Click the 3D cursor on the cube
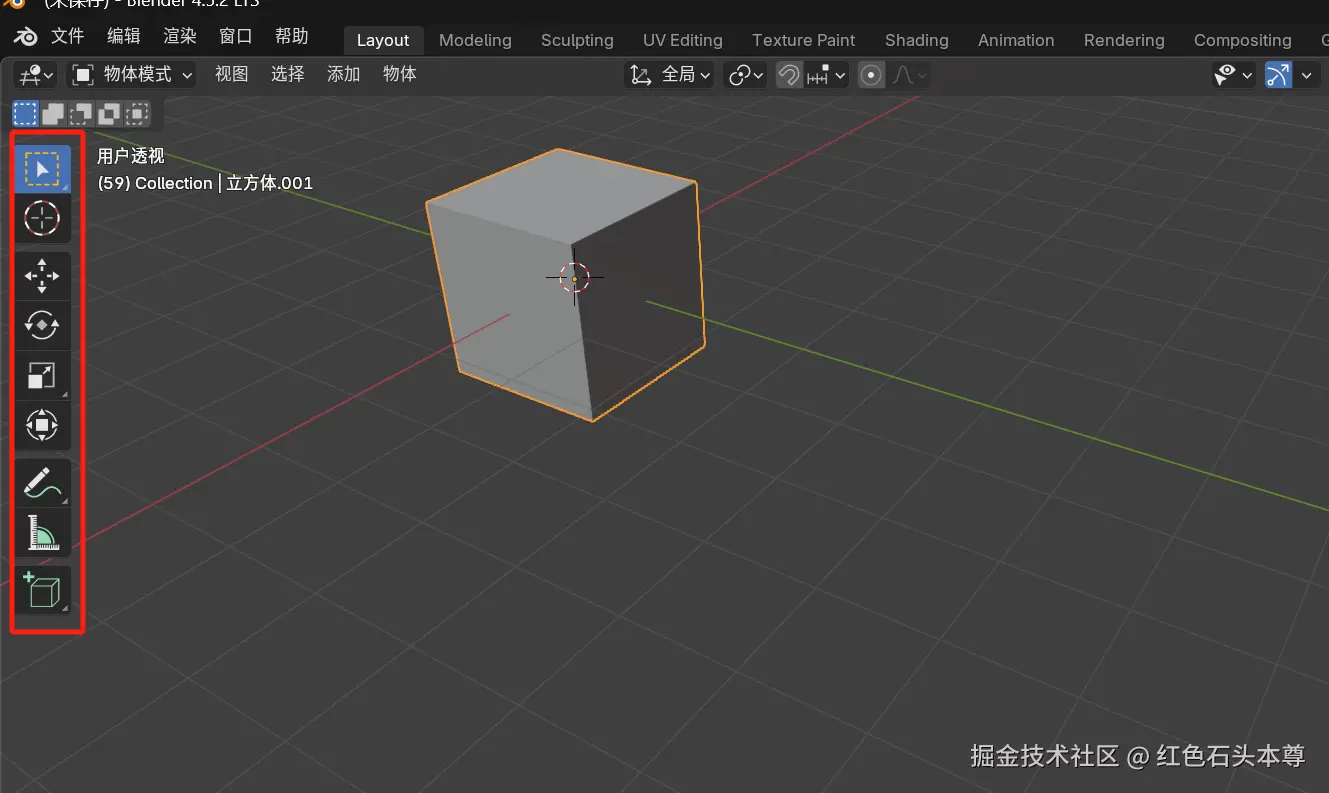The image size is (1329, 793). pyautogui.click(x=575, y=277)
